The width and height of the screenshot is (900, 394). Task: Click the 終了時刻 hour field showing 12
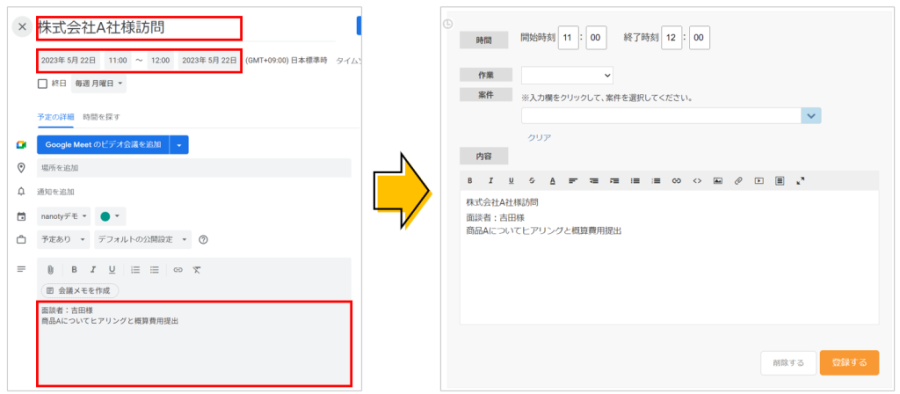point(671,38)
